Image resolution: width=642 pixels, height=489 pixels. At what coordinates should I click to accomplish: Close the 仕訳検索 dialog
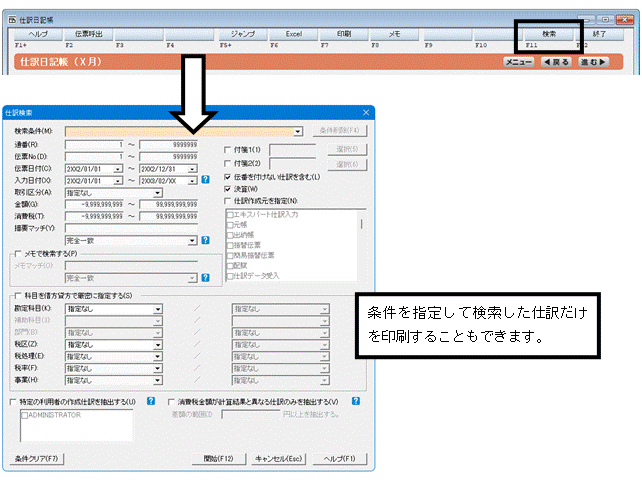[x=366, y=112]
